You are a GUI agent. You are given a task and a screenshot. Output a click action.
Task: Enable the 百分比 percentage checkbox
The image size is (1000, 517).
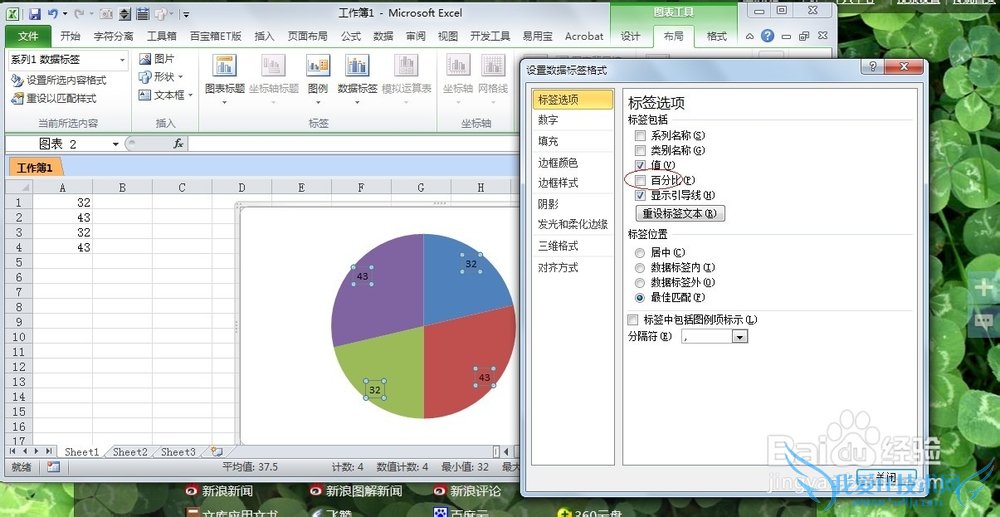pos(640,180)
